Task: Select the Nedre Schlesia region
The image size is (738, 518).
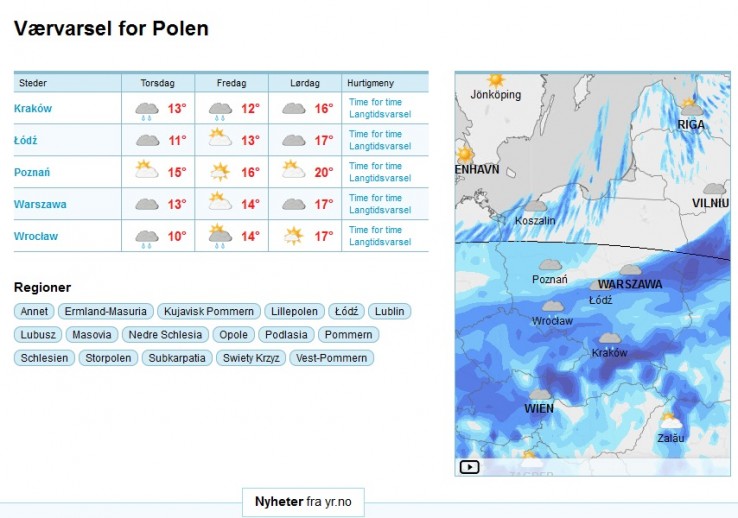Action: click(x=165, y=335)
